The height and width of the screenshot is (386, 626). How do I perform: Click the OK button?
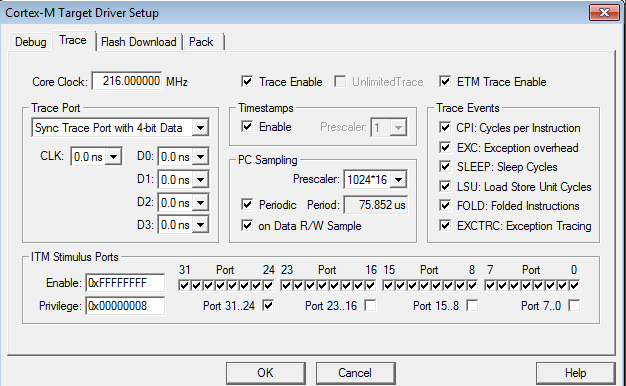(265, 373)
